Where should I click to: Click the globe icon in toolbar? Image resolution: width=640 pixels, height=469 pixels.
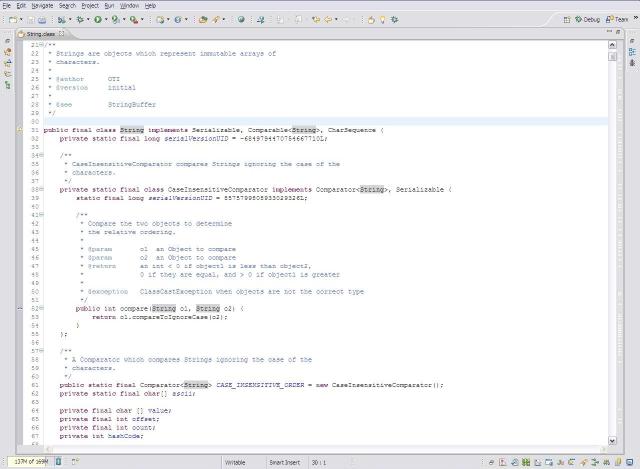tap(240, 19)
